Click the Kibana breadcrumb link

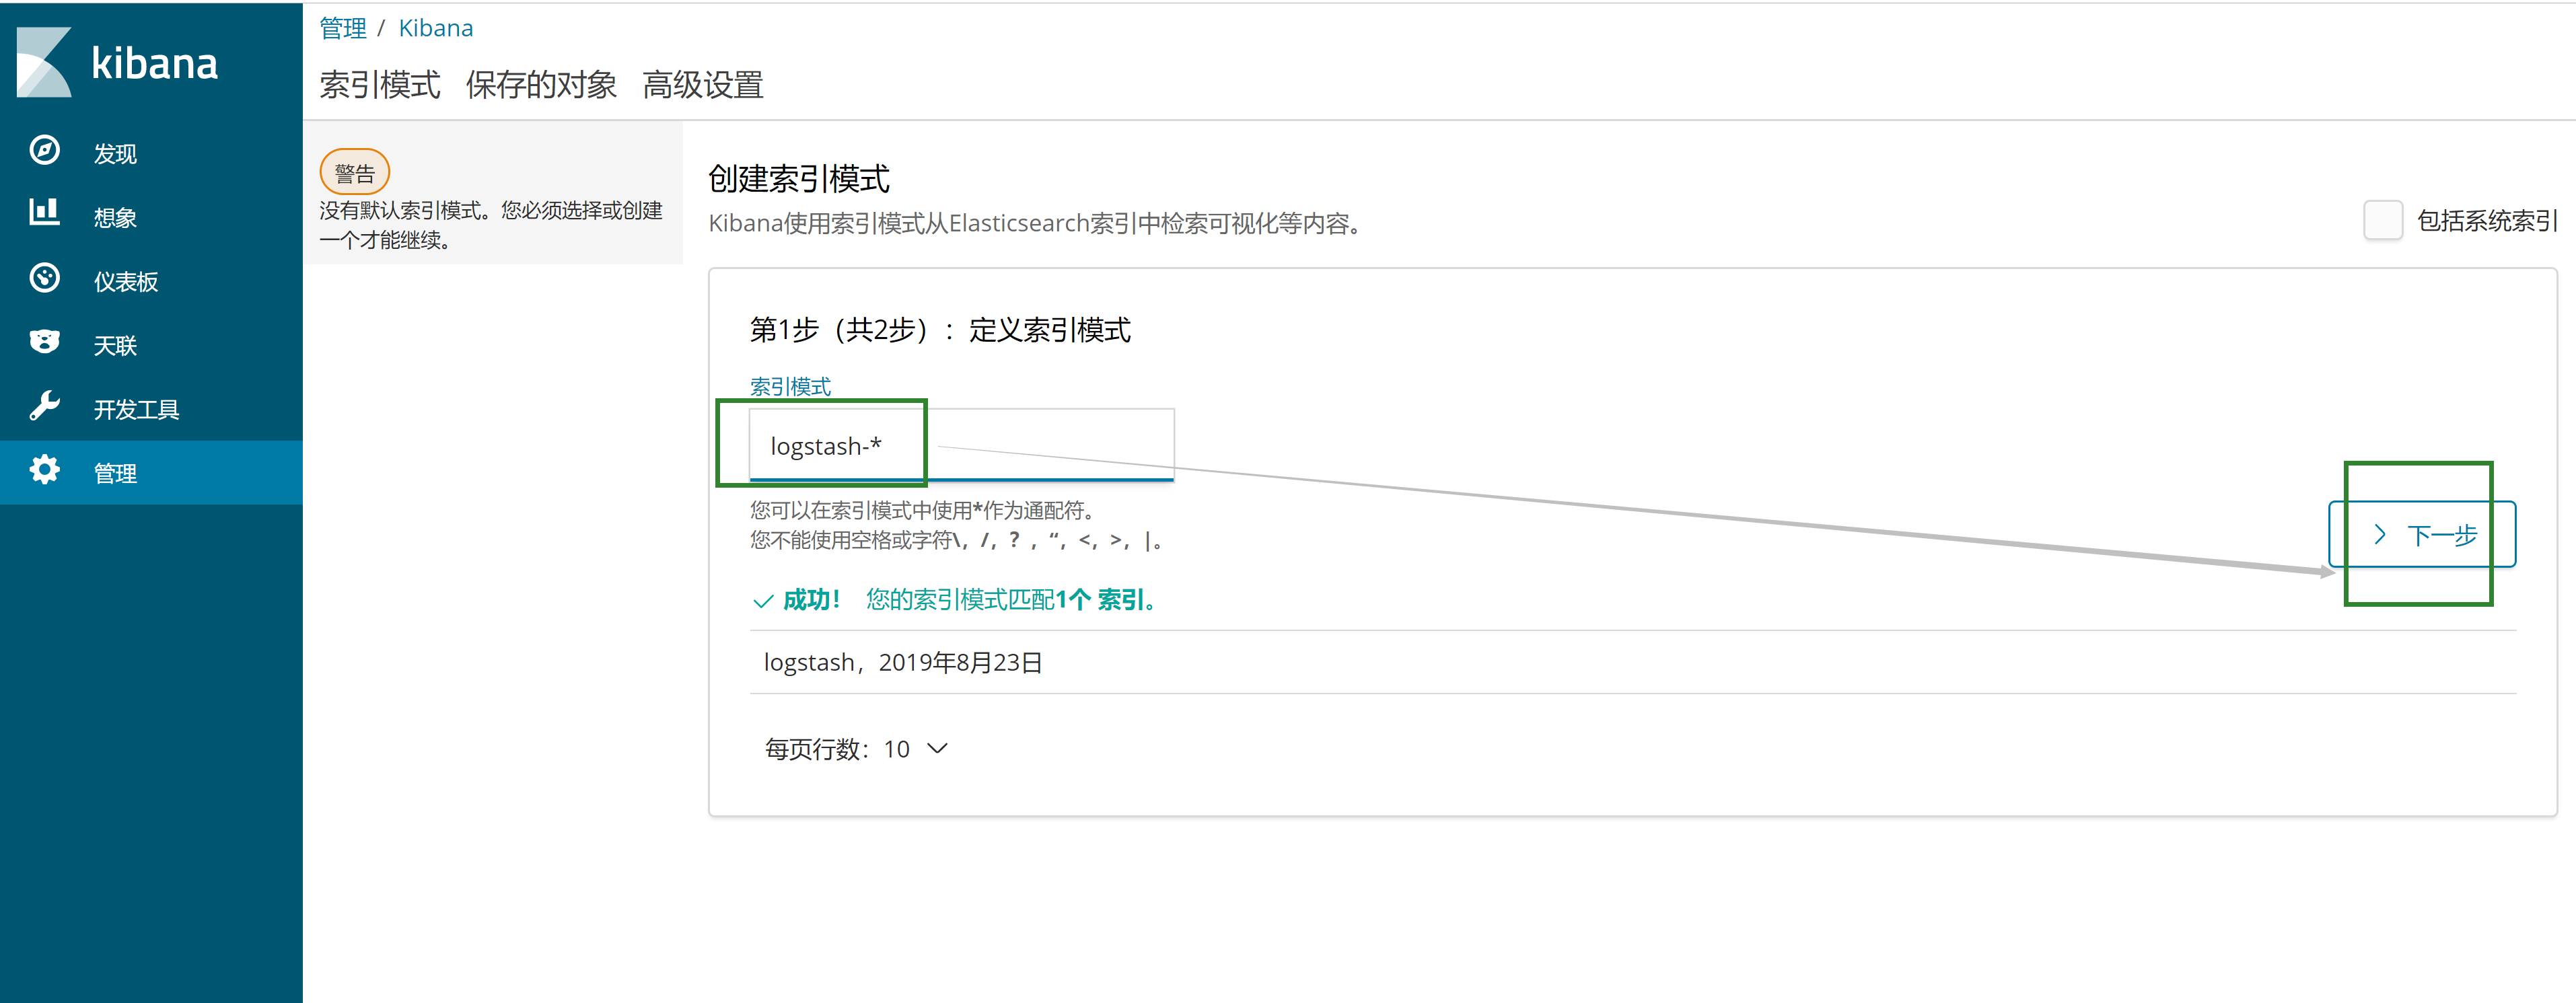tap(435, 28)
